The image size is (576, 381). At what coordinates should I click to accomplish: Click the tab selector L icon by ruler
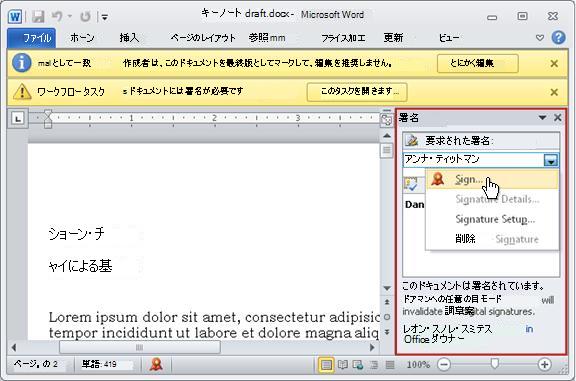point(18,118)
